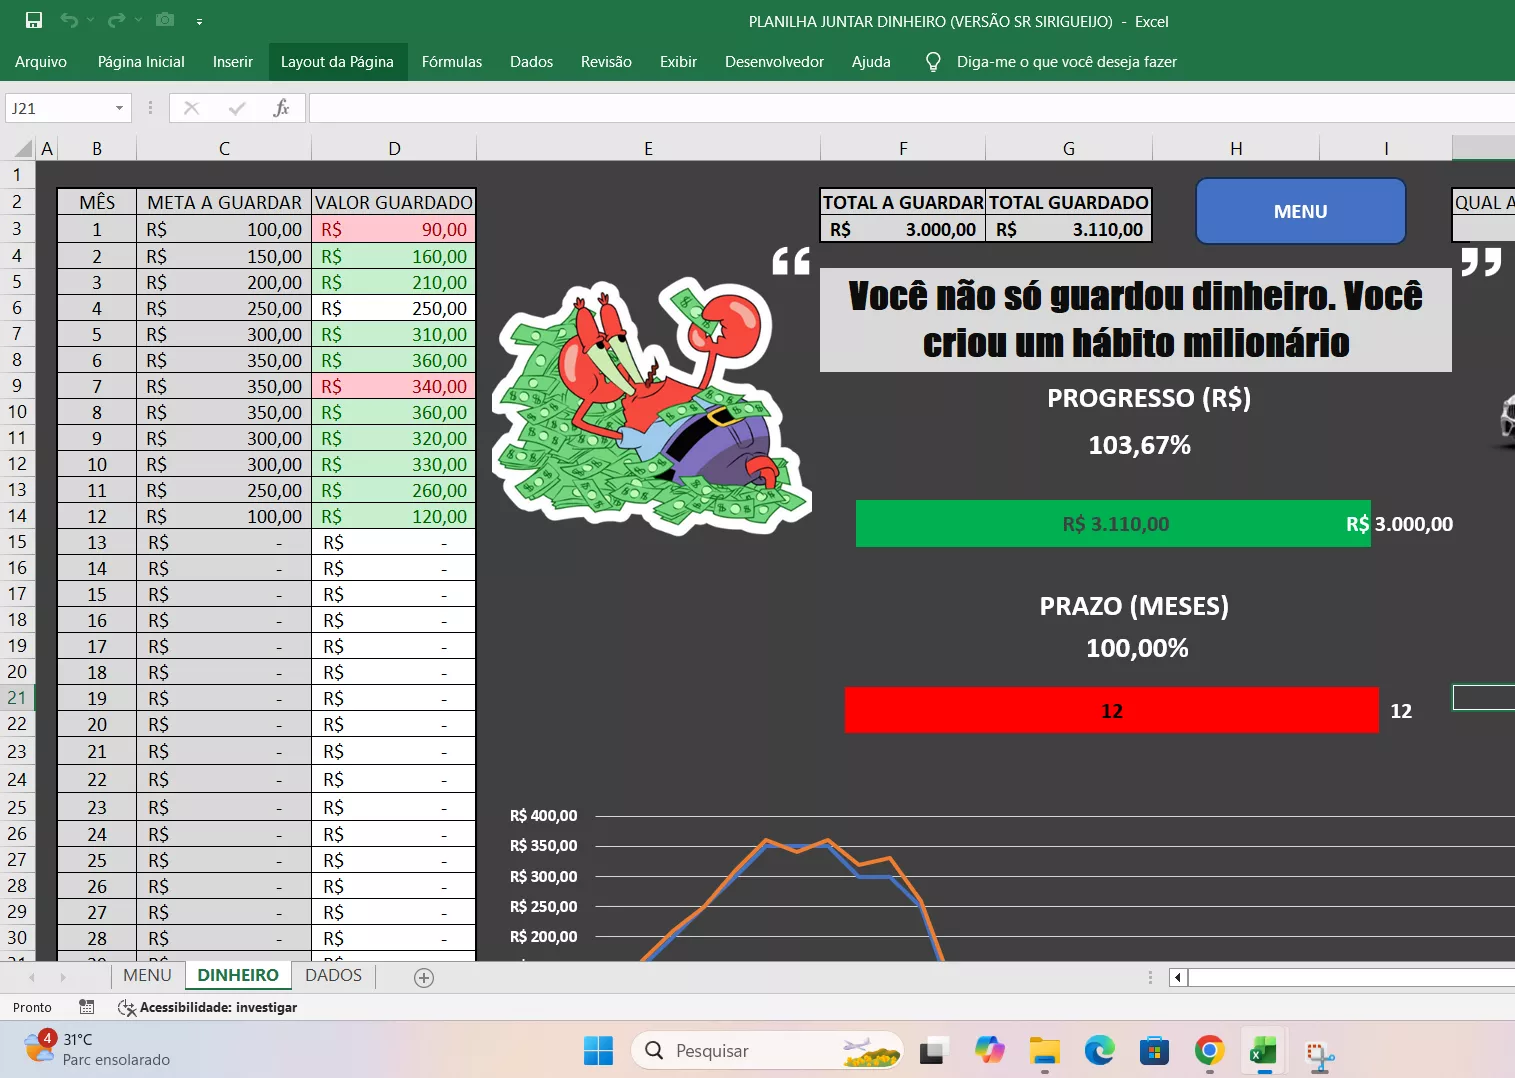
Task: Click the macro record icon in status bar
Action: pos(87,1007)
